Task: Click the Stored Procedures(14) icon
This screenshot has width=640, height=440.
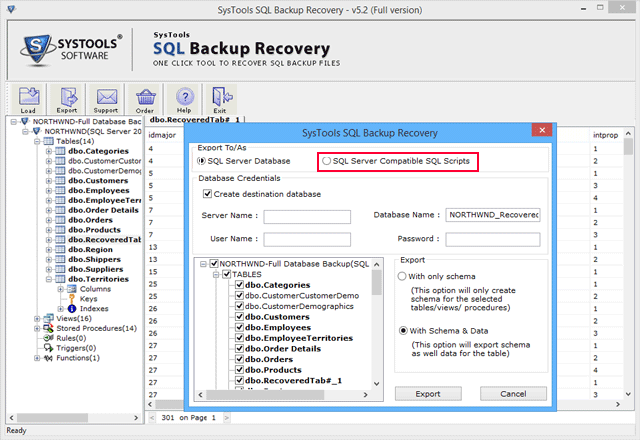Action: coord(49,328)
